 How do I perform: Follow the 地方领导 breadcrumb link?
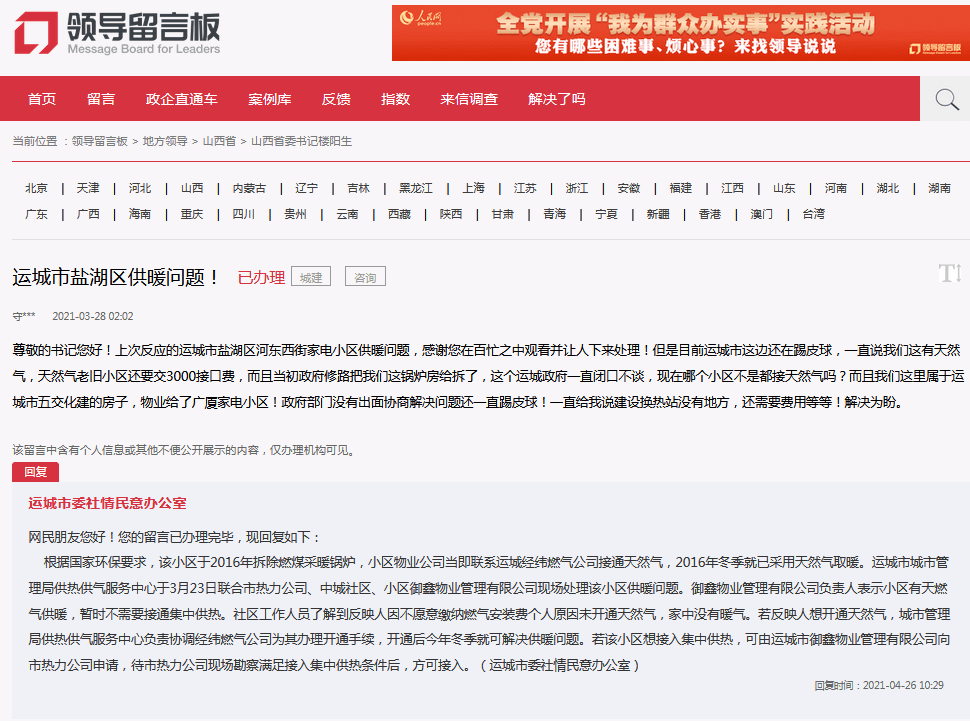point(165,141)
